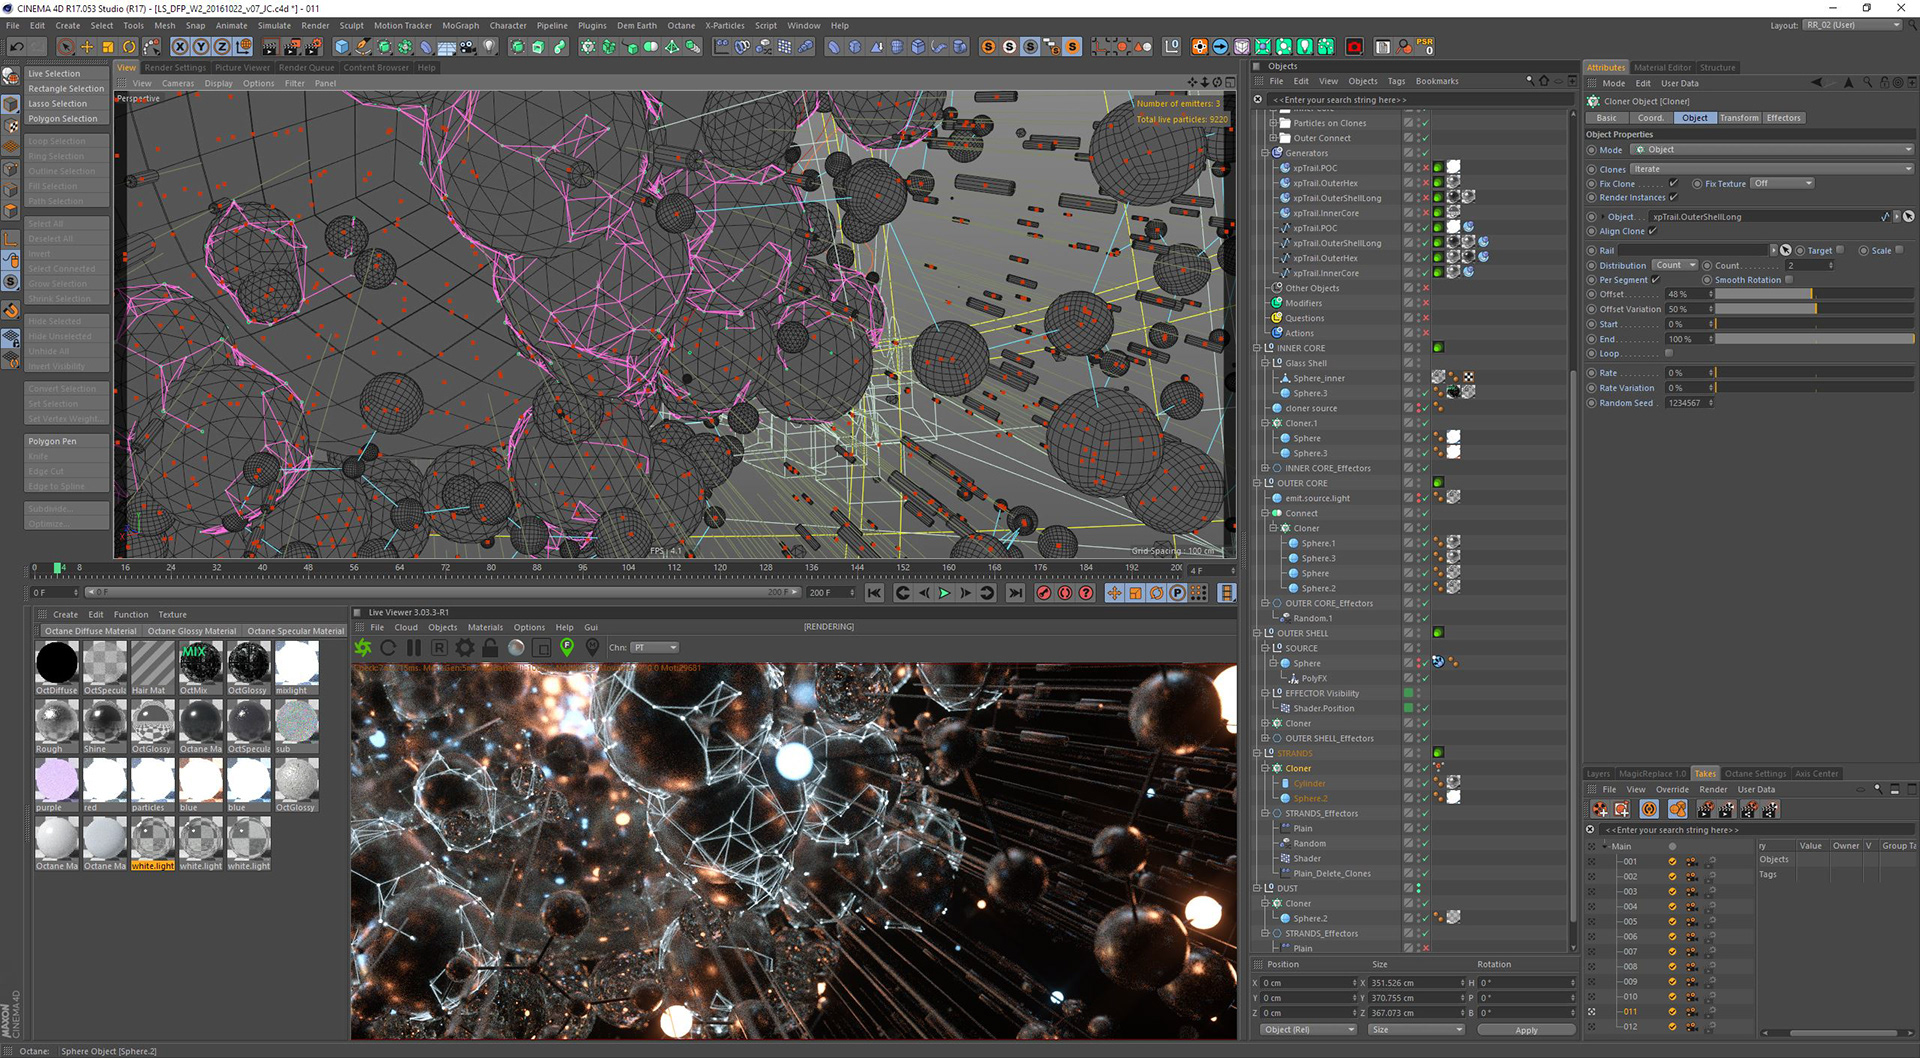Pause the Live Viewer render
Image resolution: width=1920 pixels, height=1058 pixels.
click(413, 647)
